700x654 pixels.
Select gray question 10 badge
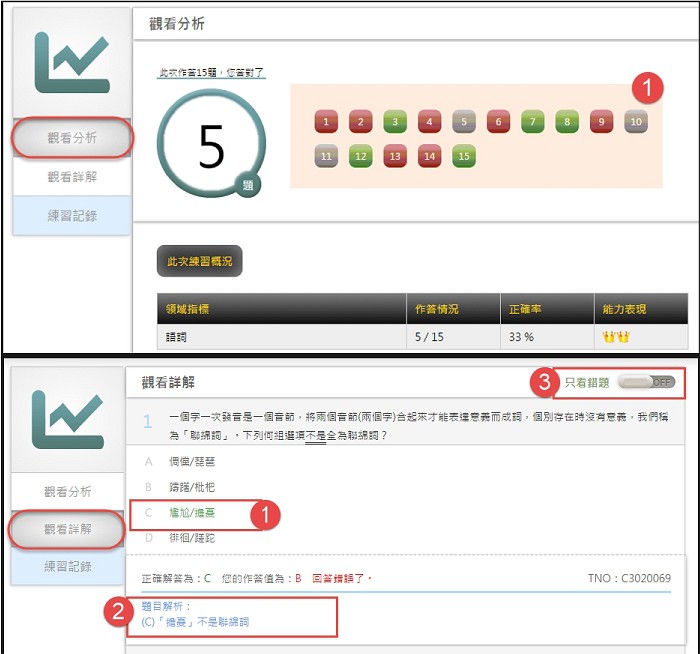click(x=636, y=121)
